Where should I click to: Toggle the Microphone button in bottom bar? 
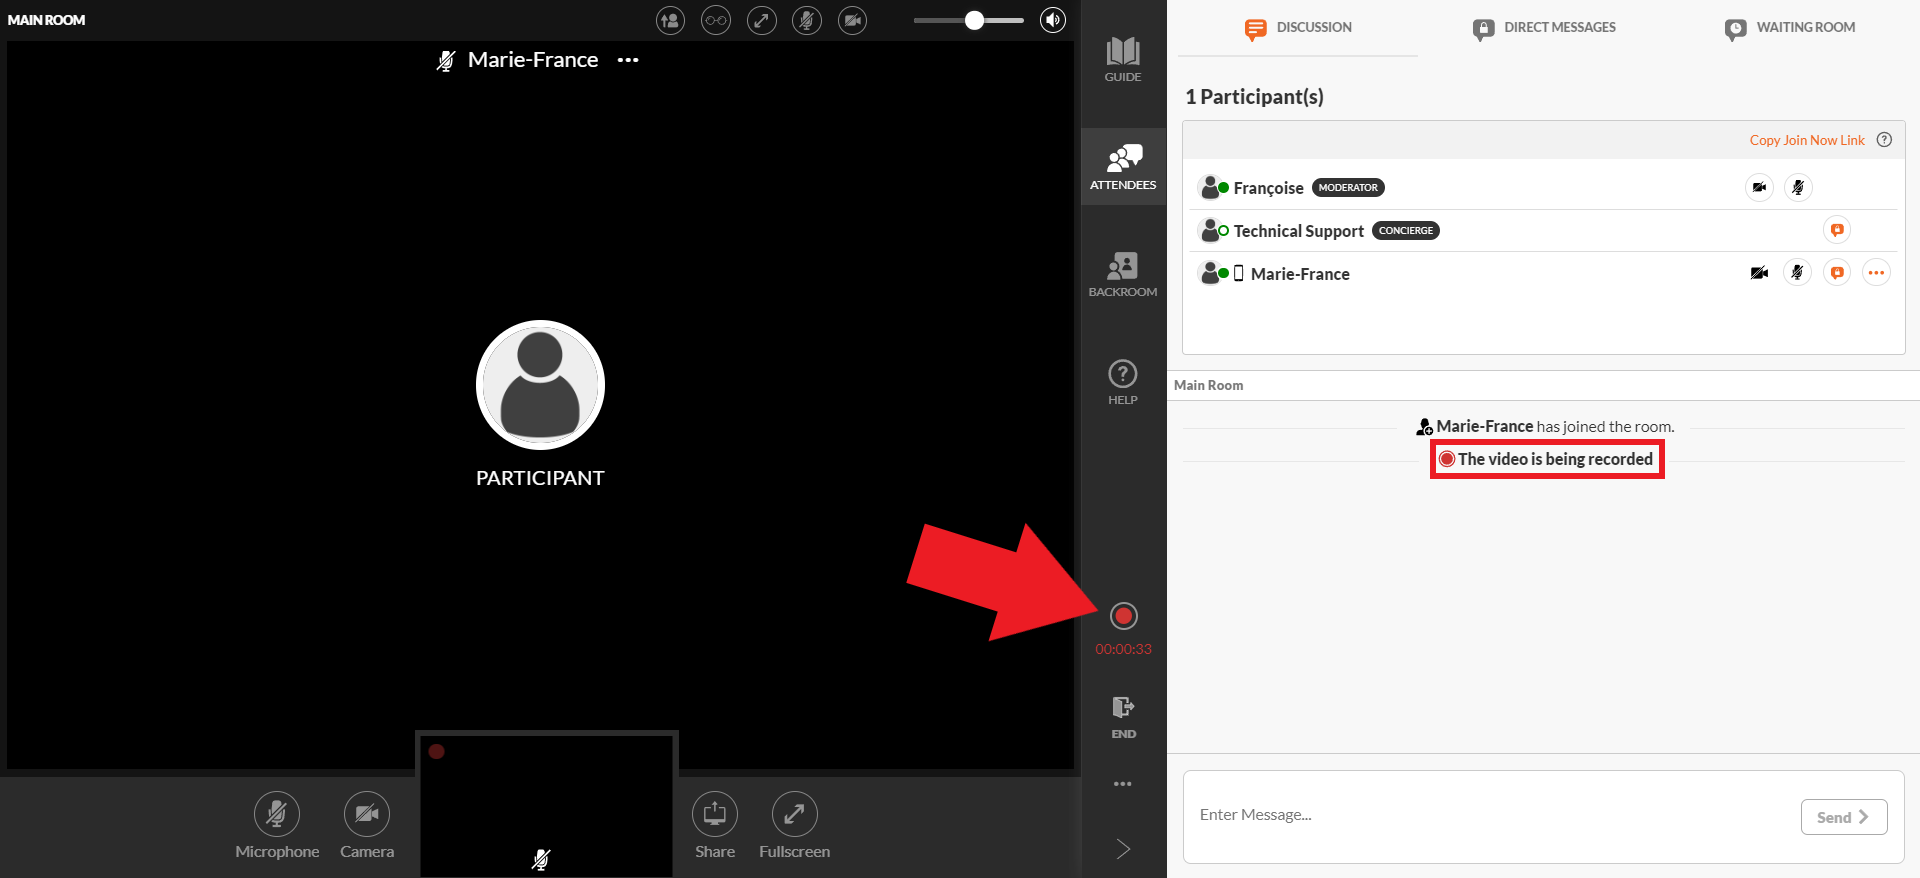coord(277,826)
